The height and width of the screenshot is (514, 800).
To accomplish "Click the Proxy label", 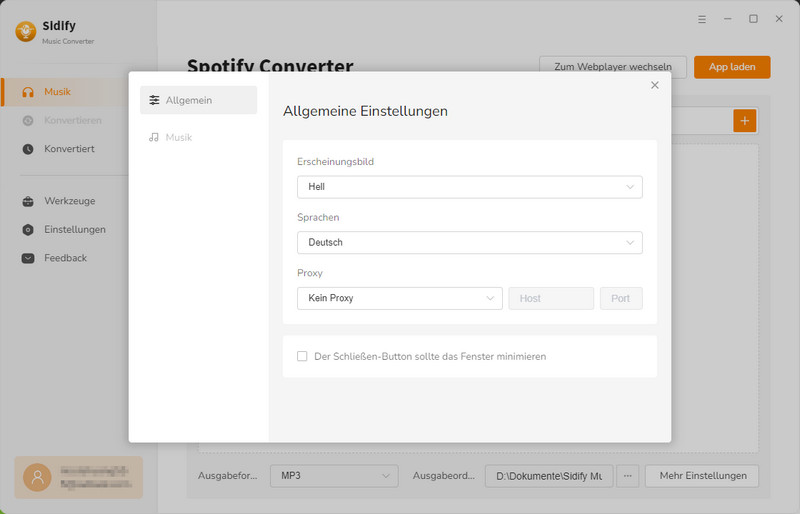I will pos(310,273).
